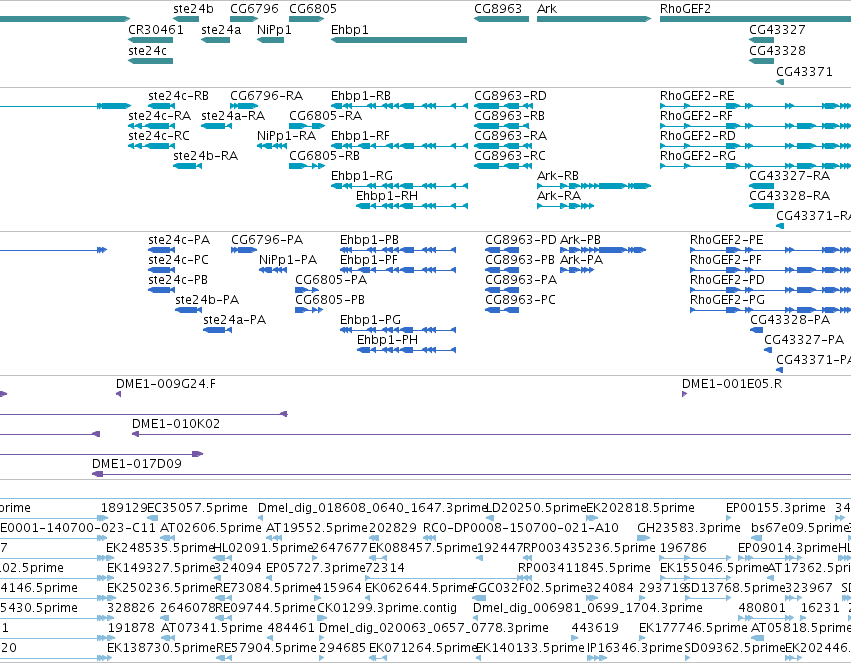Screen dimensions: 851x663
Task: Select the small CG43371 gene glyph
Action: 780,82
